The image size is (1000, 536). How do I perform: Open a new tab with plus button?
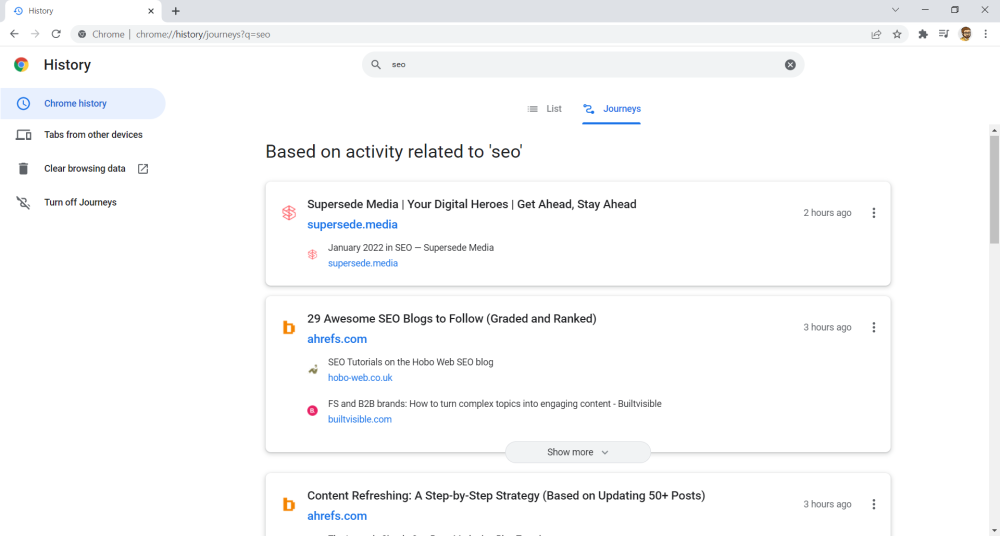(x=175, y=11)
